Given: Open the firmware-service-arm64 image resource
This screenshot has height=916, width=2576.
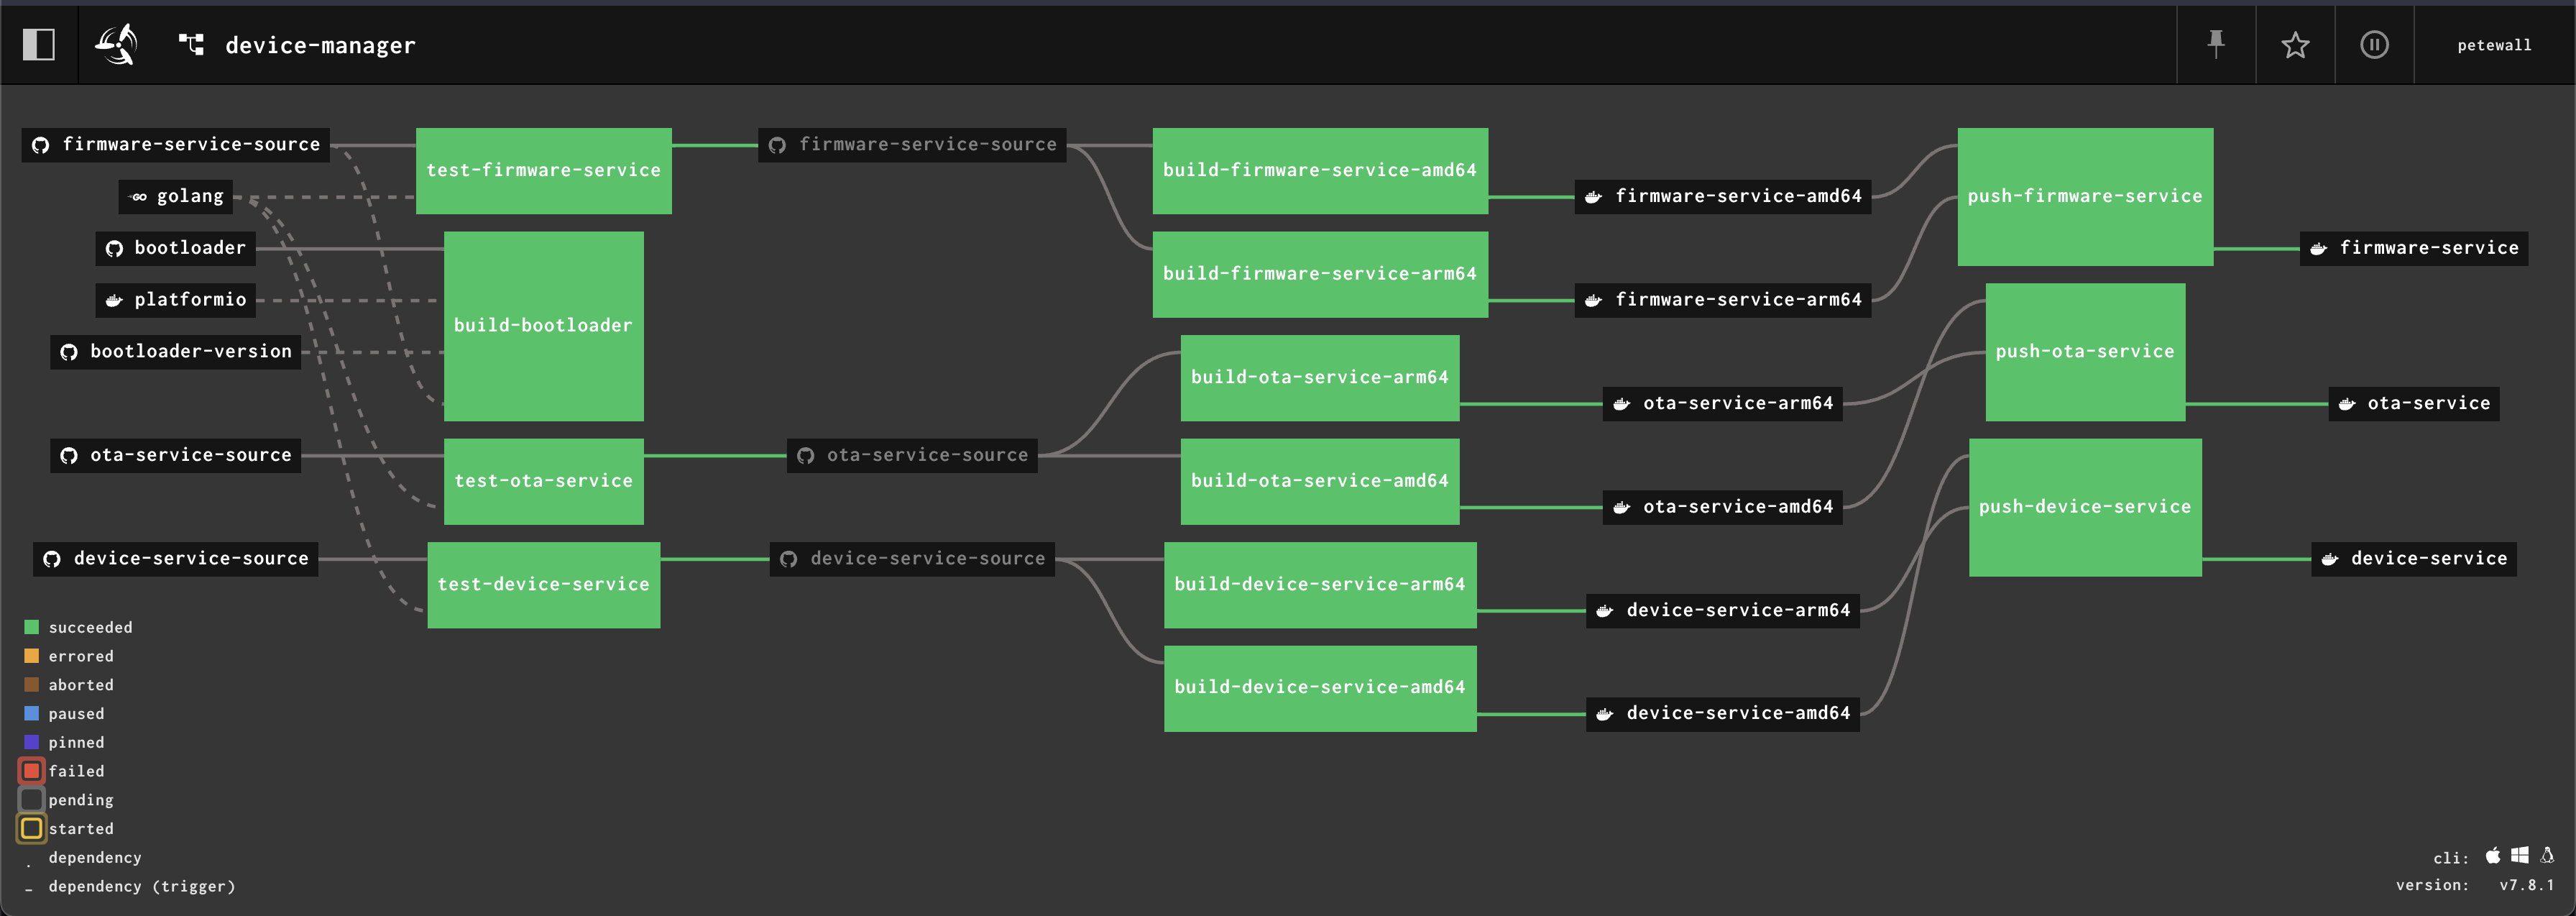Looking at the screenshot, I should pyautogui.click(x=1723, y=300).
